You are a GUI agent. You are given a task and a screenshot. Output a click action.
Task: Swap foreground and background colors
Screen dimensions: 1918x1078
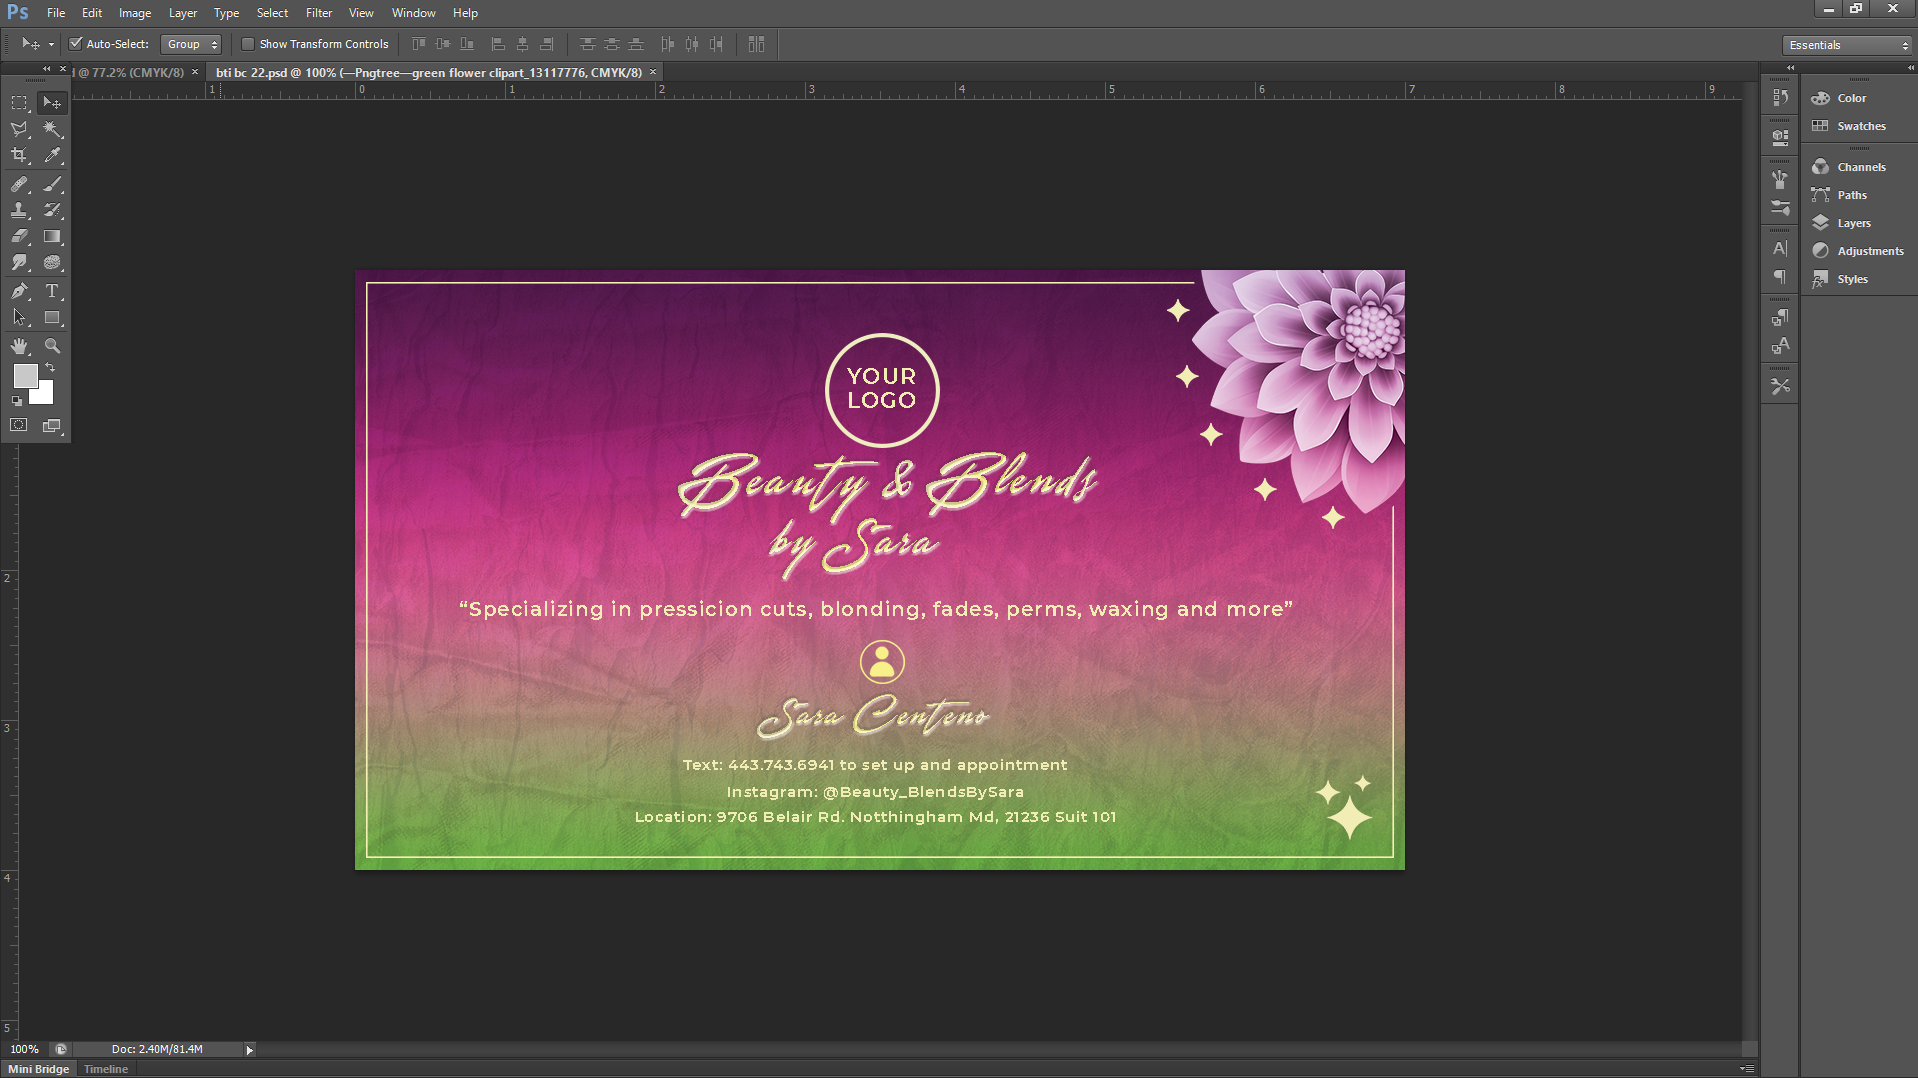point(50,368)
